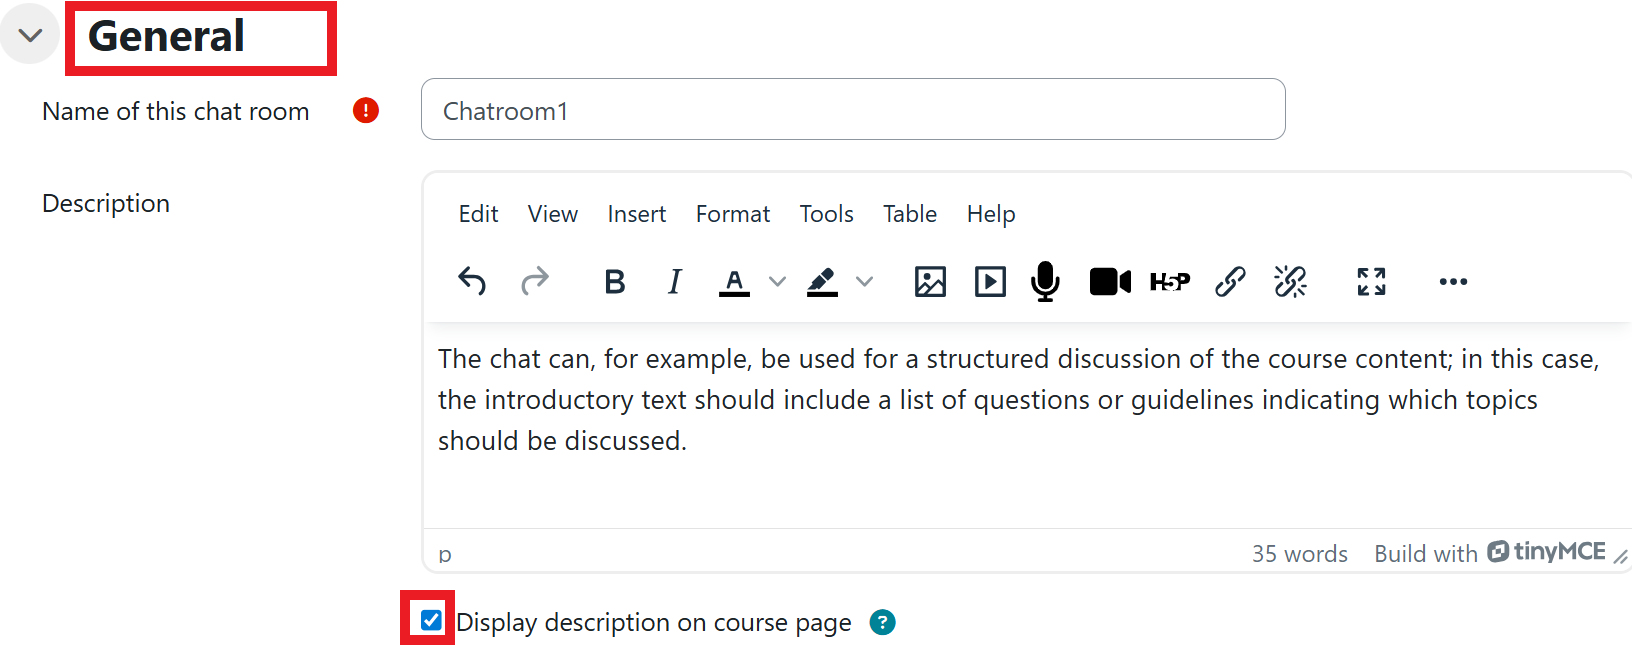Collapse the General section chevron
Screen dimensions: 1632x647
pos(31,36)
